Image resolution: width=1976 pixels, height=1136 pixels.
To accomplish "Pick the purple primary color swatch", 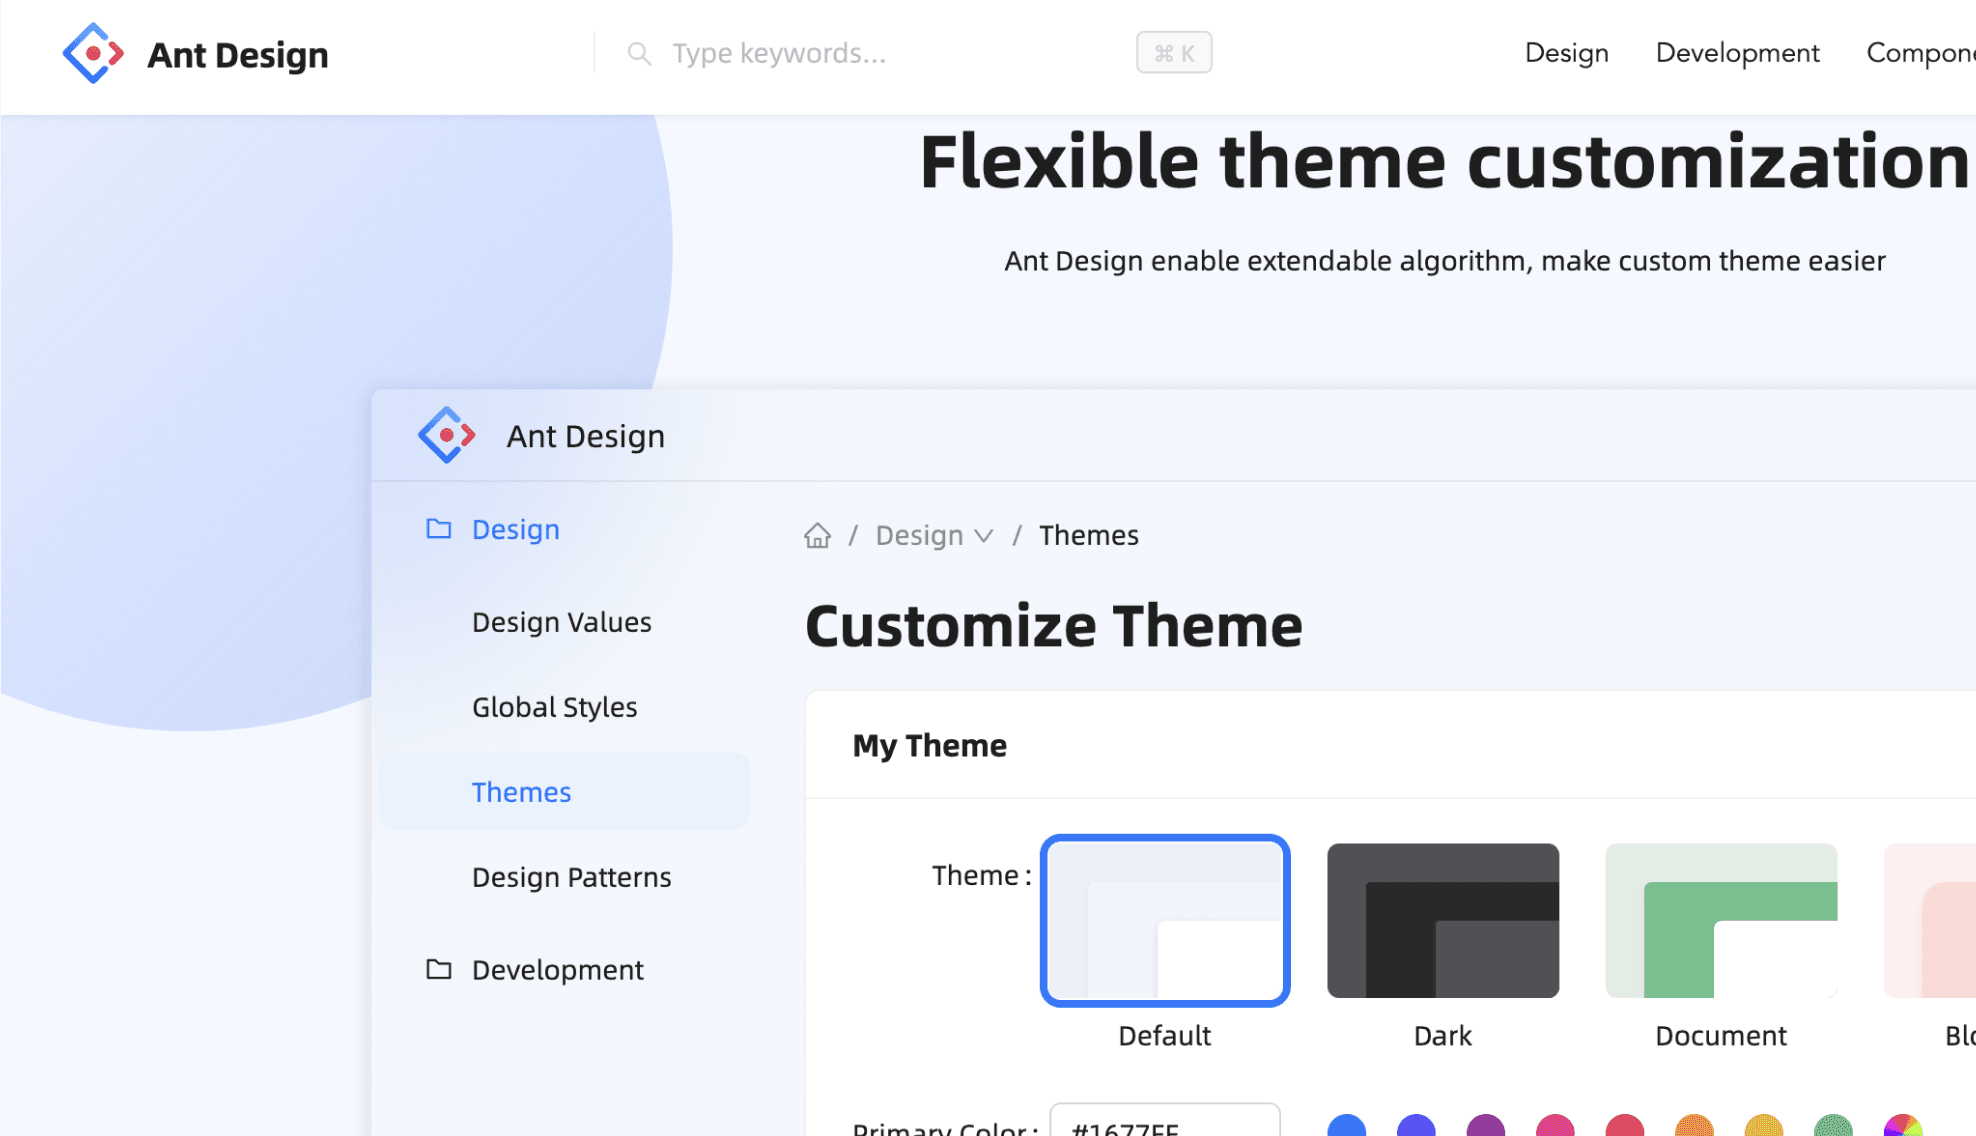I will point(1485,1127).
